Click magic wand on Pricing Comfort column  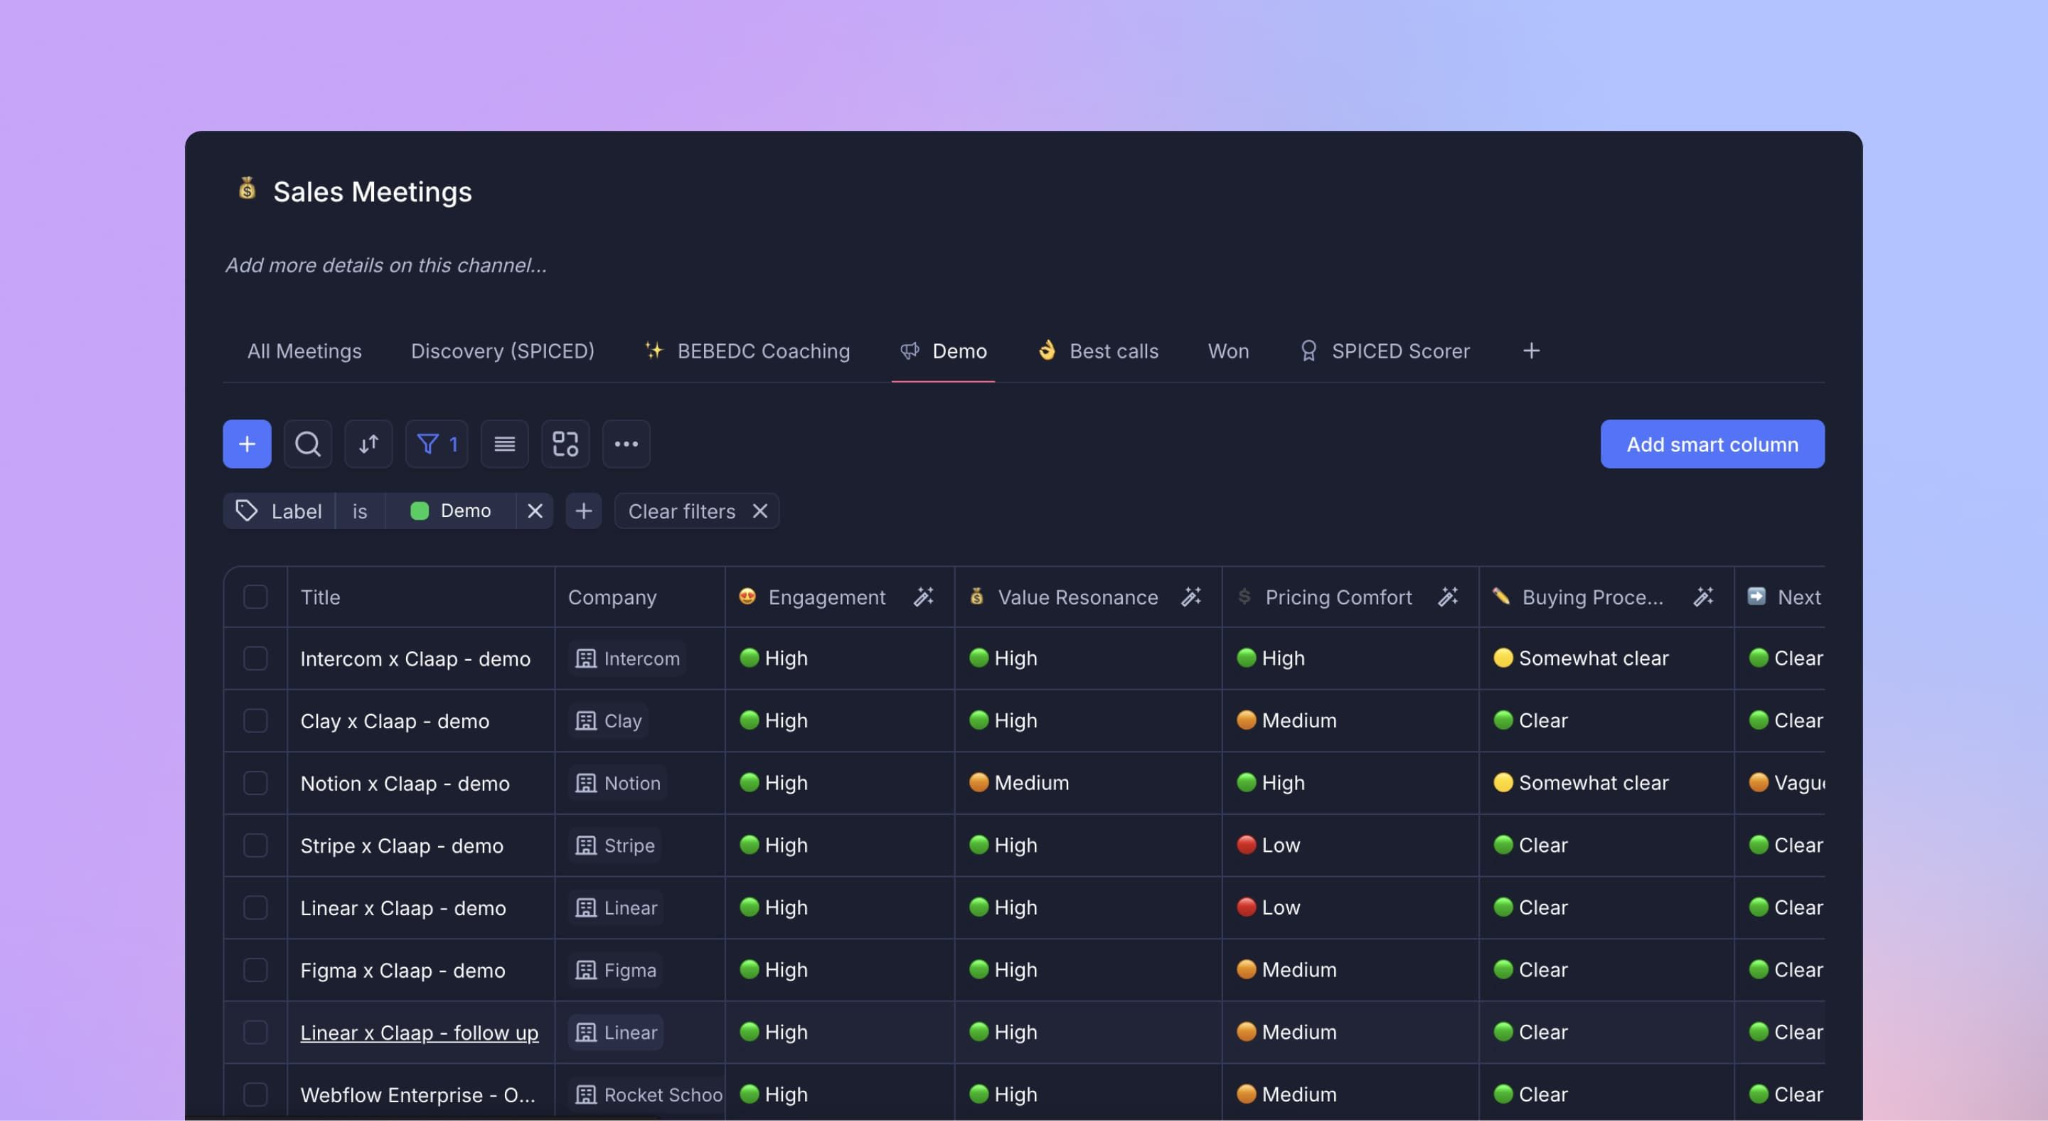tap(1447, 597)
